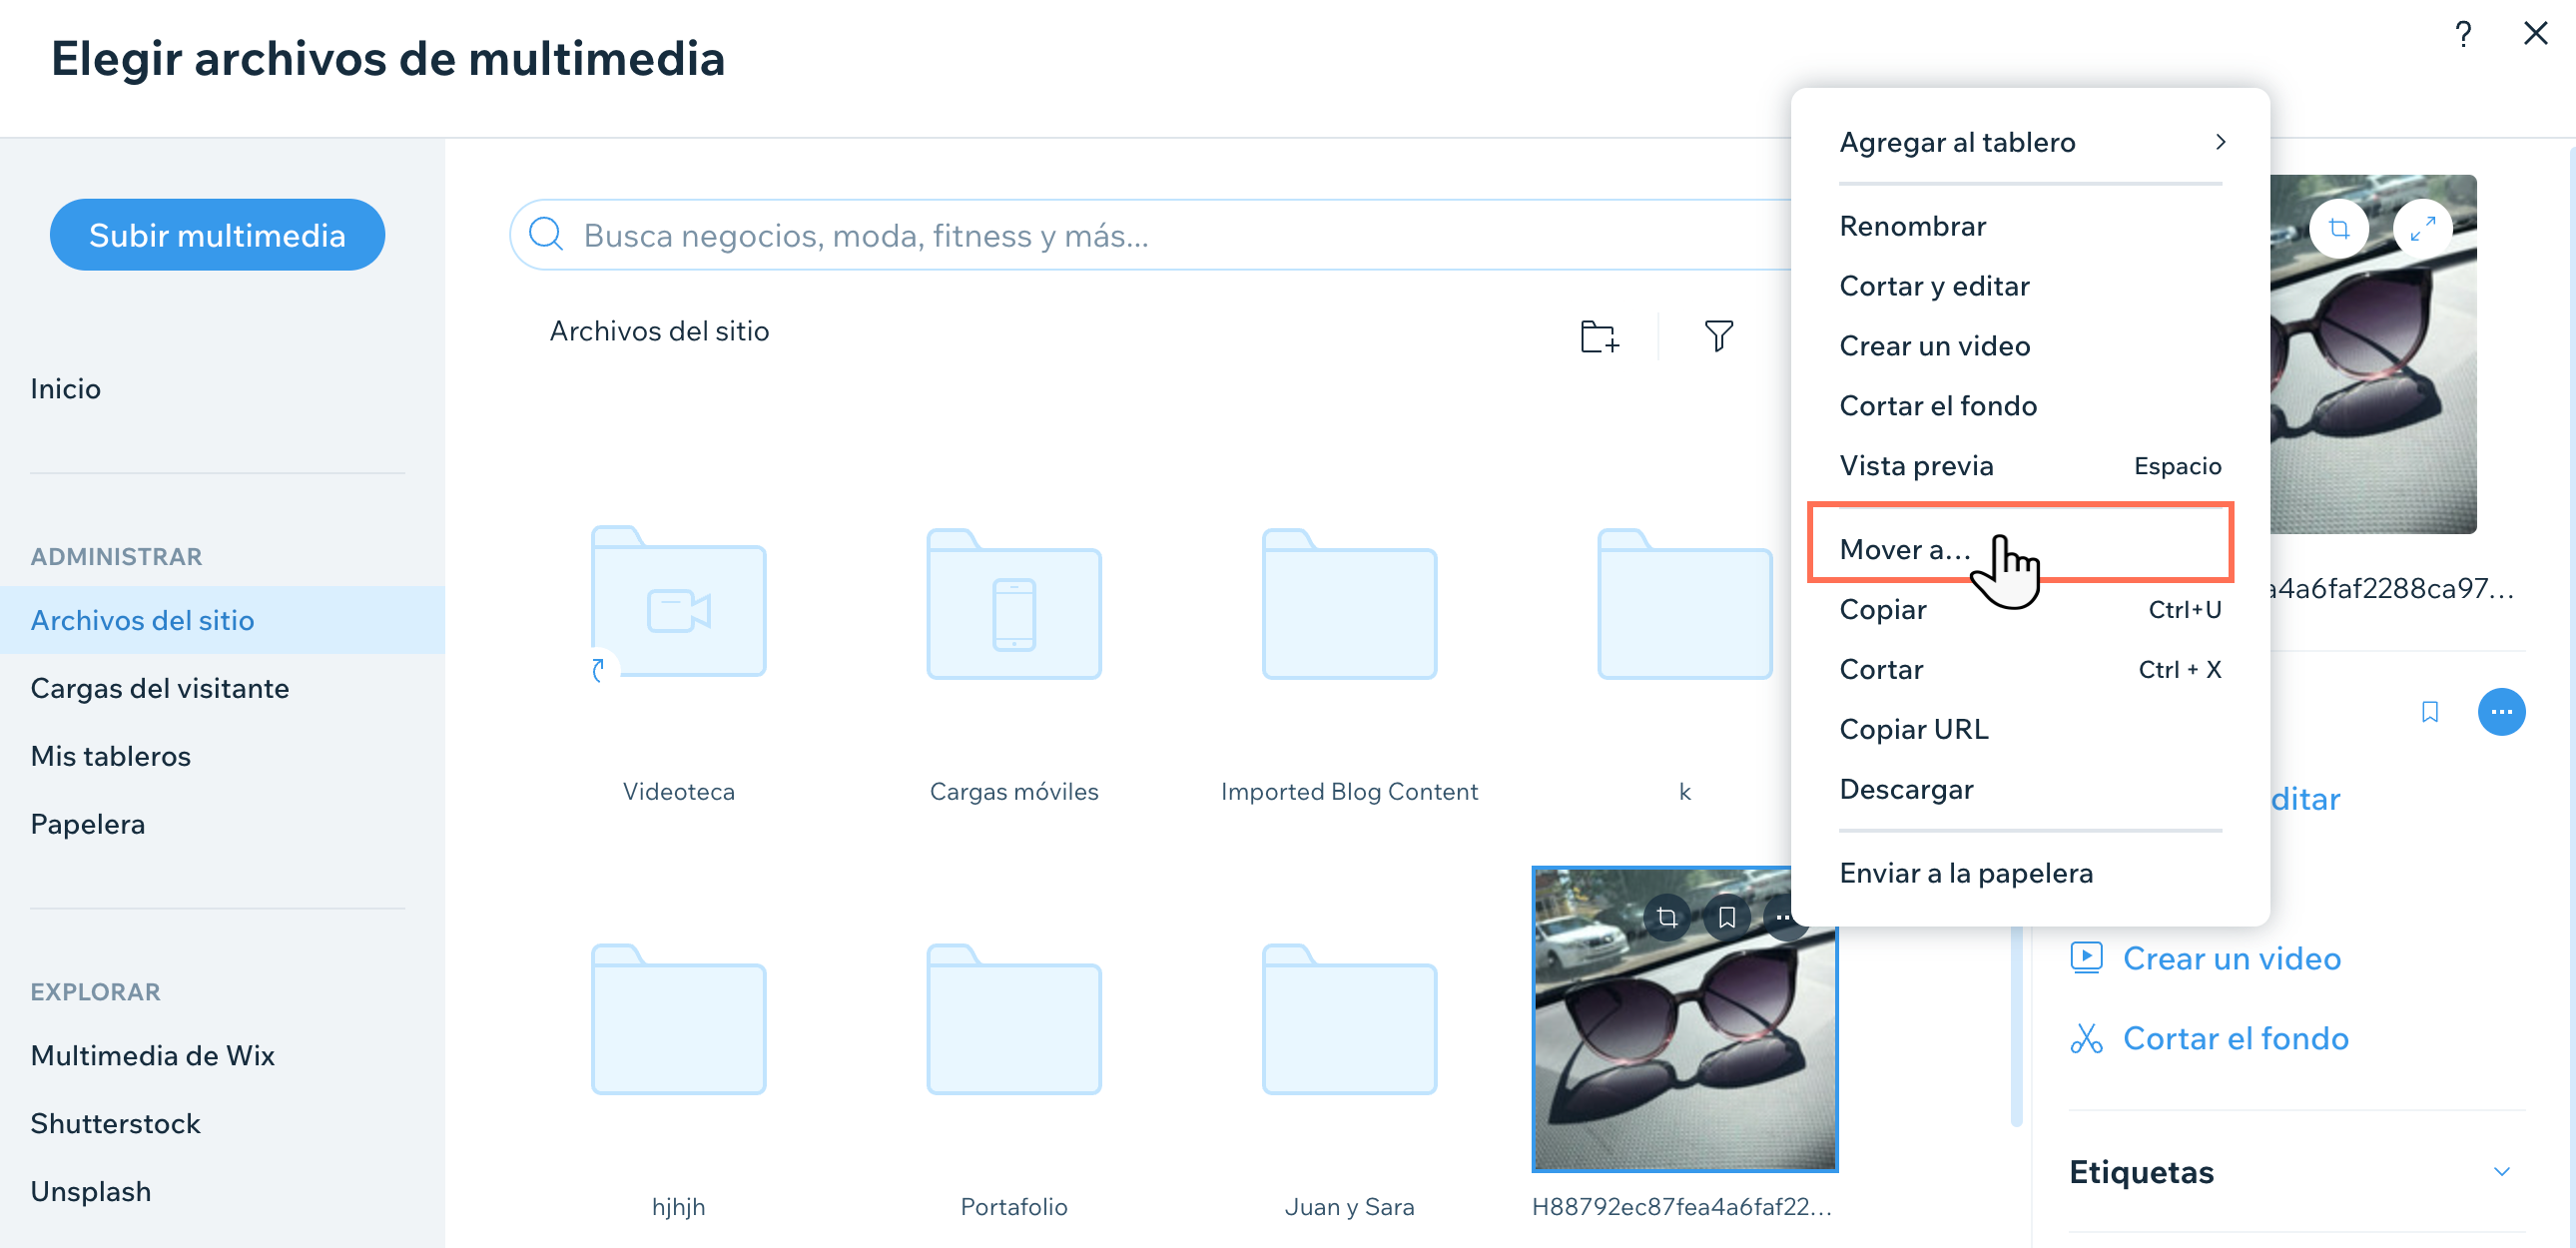Click crop icon on selected sunglasses thumbnail
The height and width of the screenshot is (1248, 2576).
1667,917
